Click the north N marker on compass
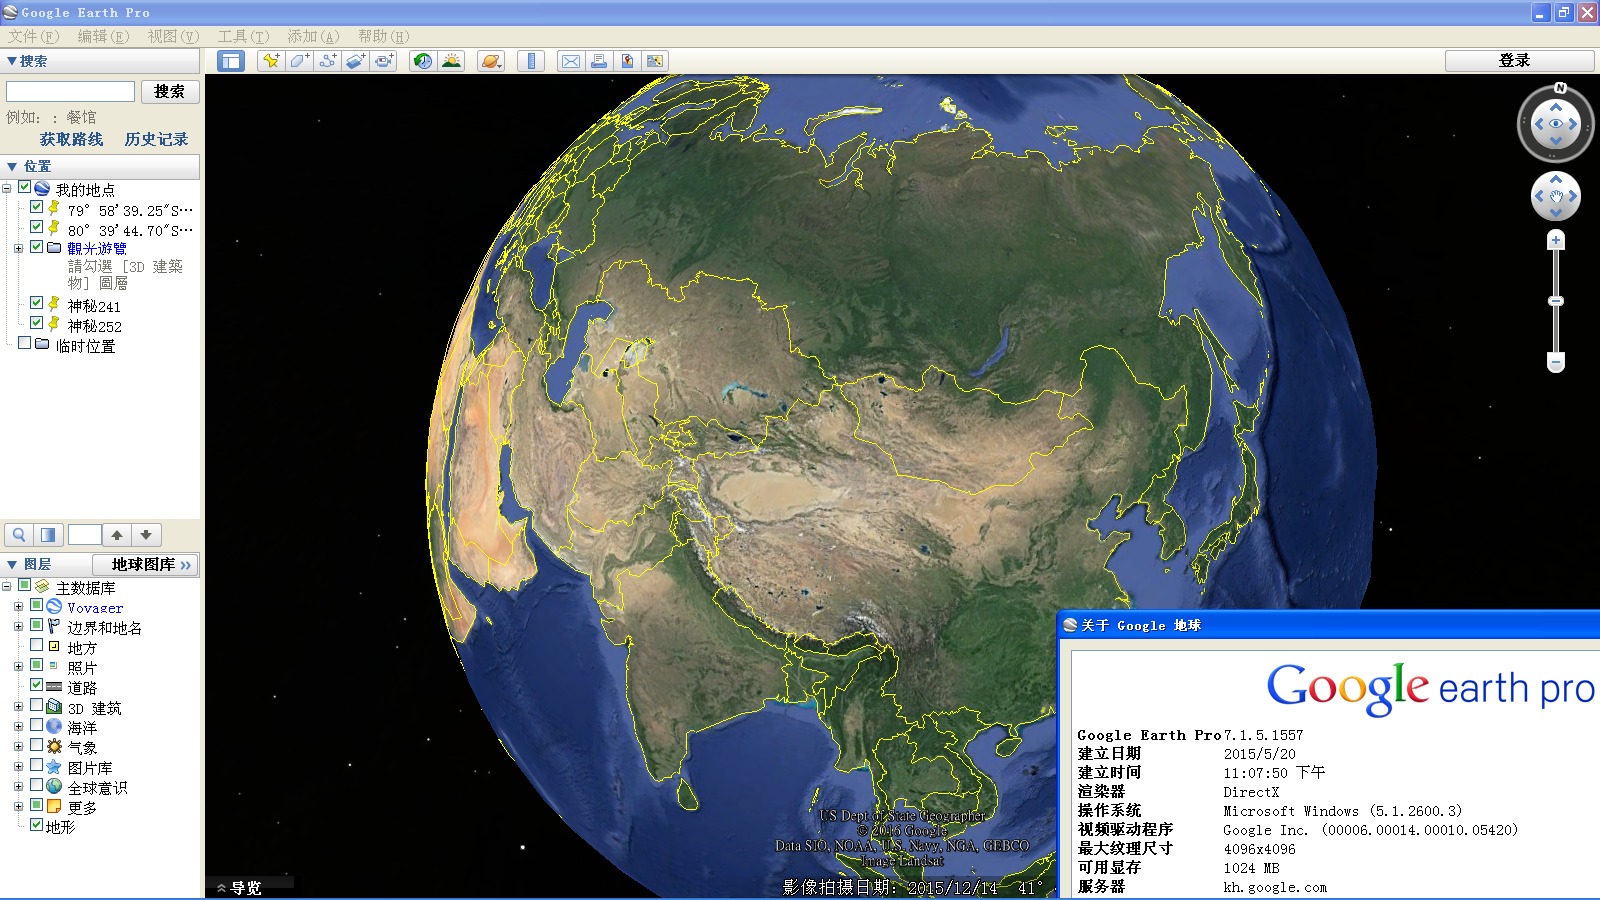 (1560, 88)
